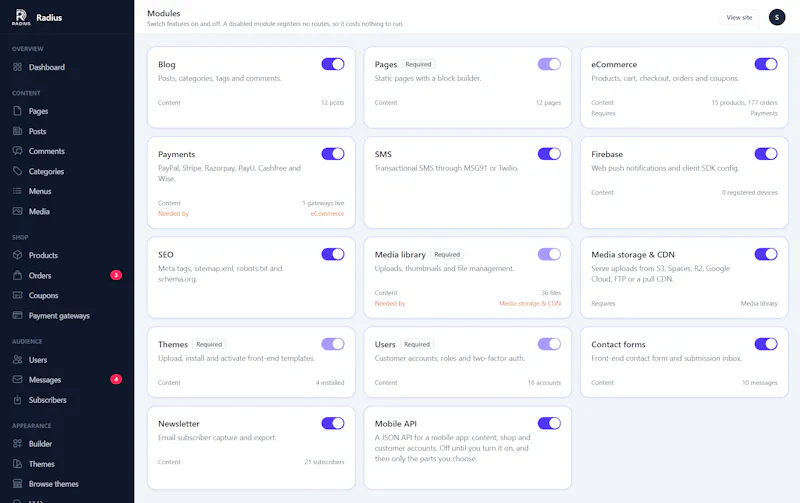
Task: Click the Messages envelope icon
Action: coord(17,380)
